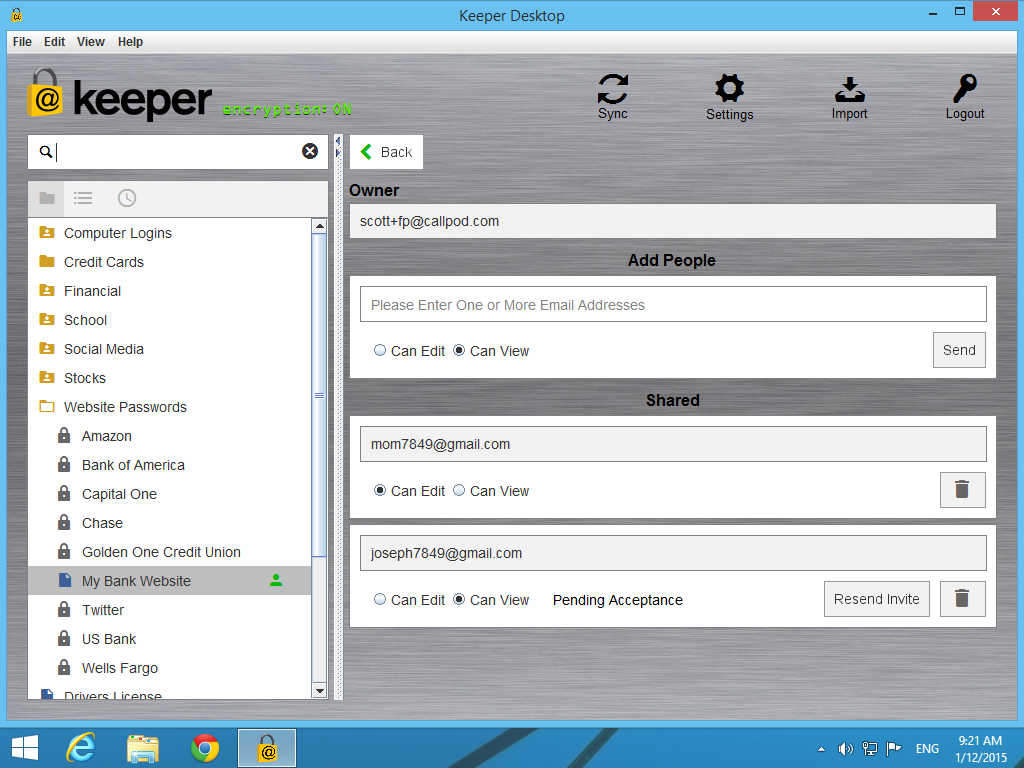Click the search input field
Screen dimensions: 1024x768
click(x=176, y=152)
